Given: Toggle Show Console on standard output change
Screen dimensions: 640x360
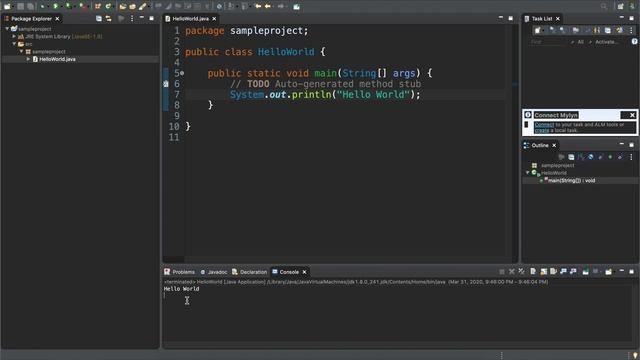Looking at the screenshot, I should pos(563,272).
